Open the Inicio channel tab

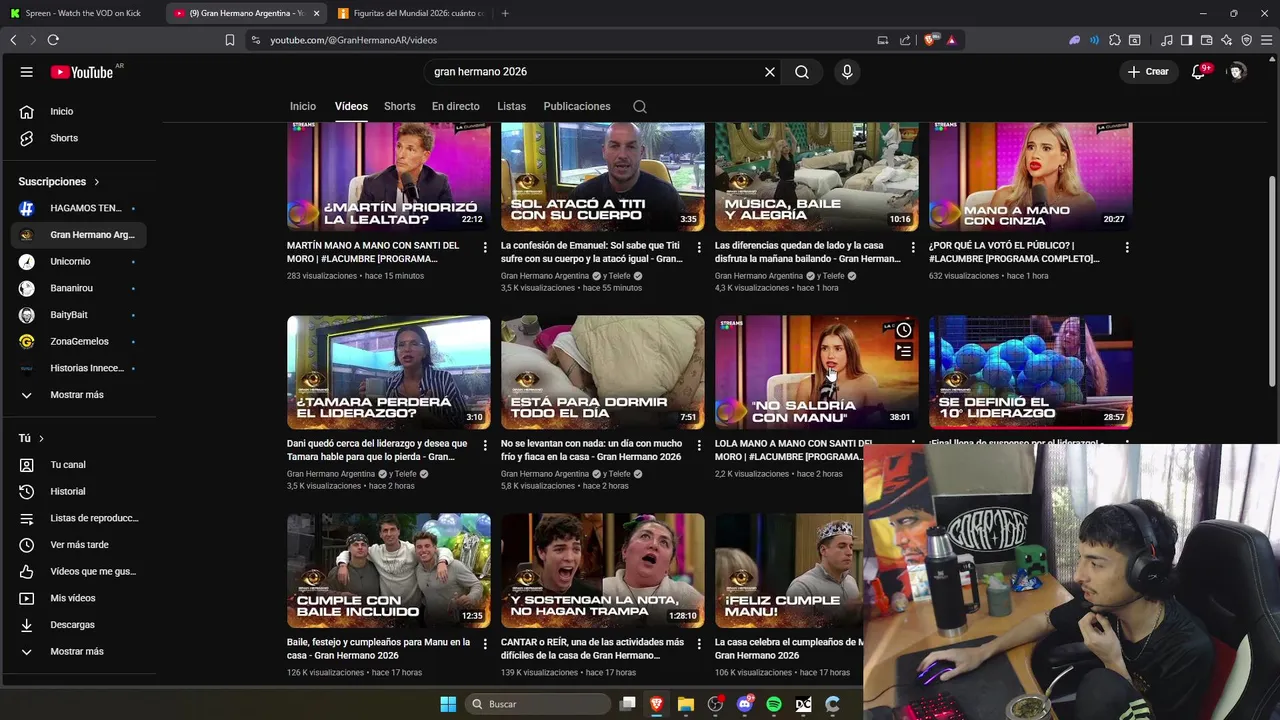303,106
